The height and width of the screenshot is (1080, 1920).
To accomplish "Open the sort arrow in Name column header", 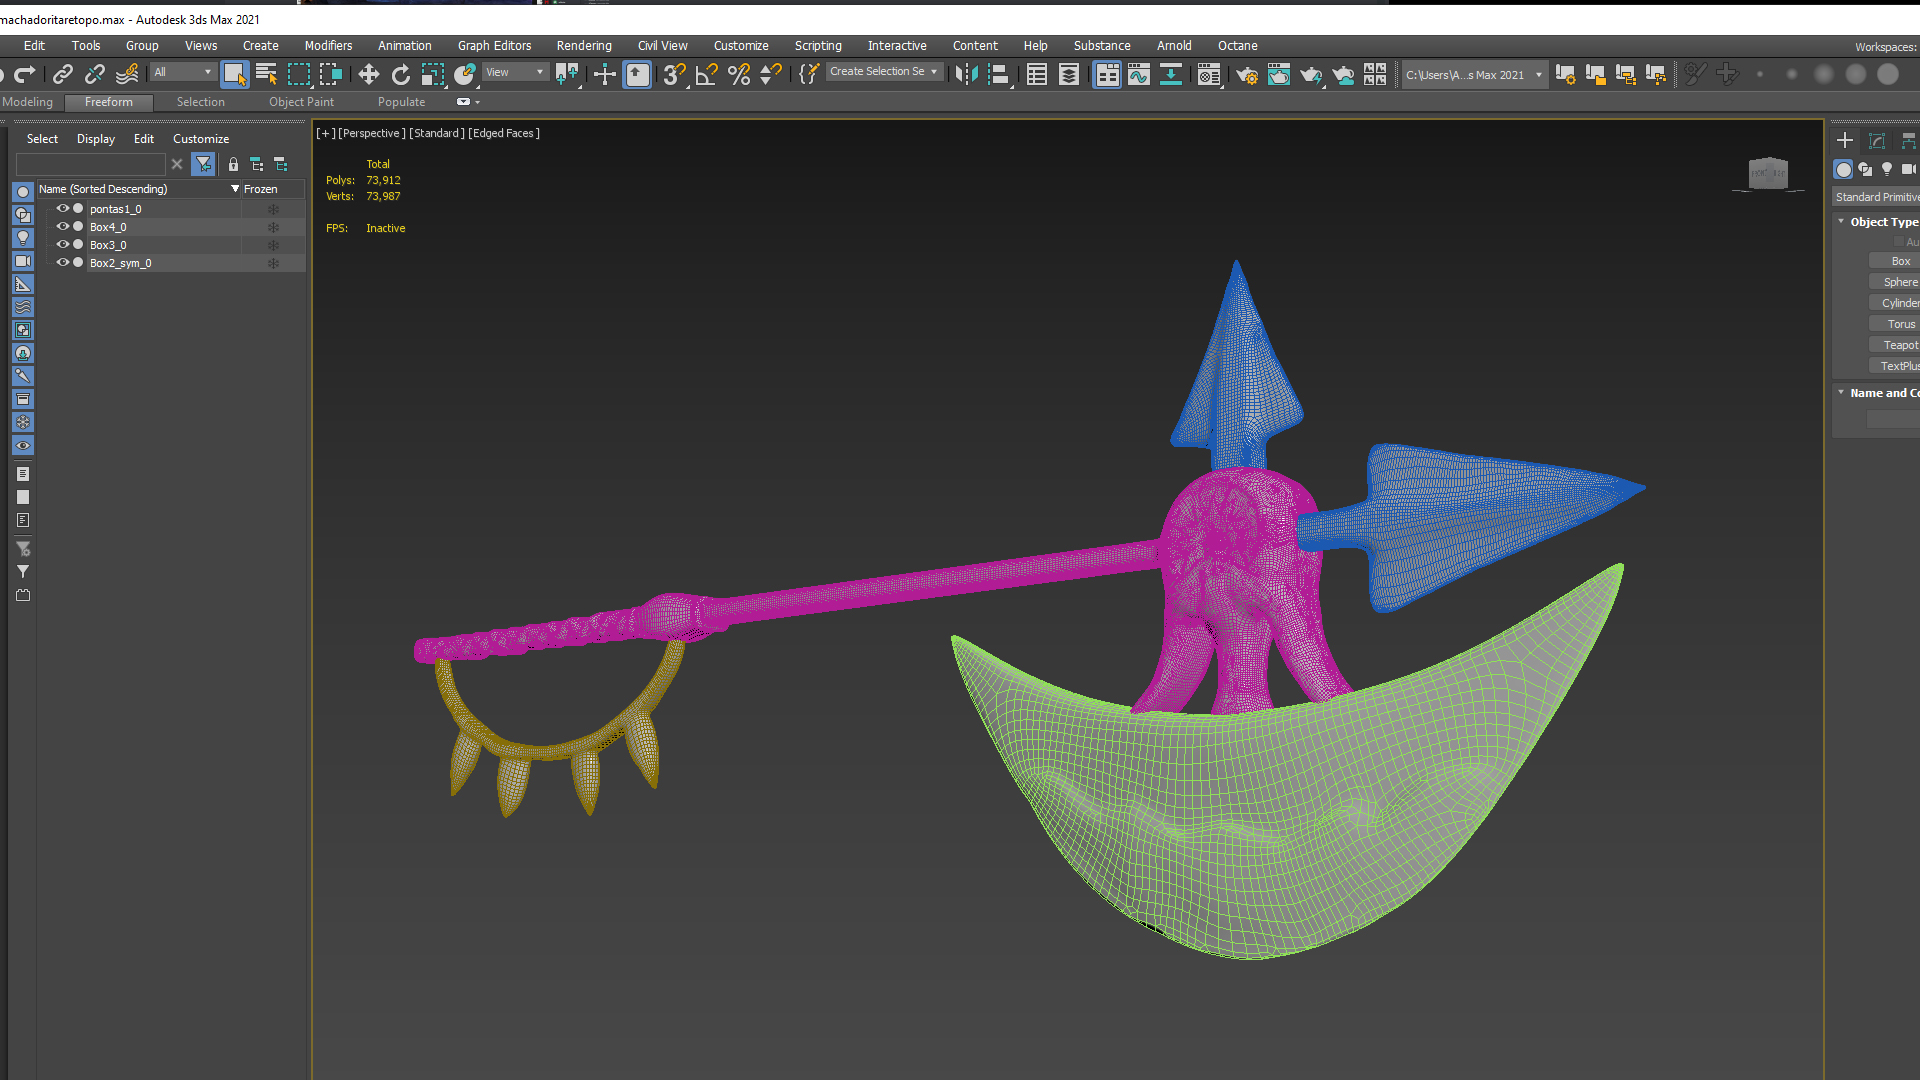I will (235, 189).
